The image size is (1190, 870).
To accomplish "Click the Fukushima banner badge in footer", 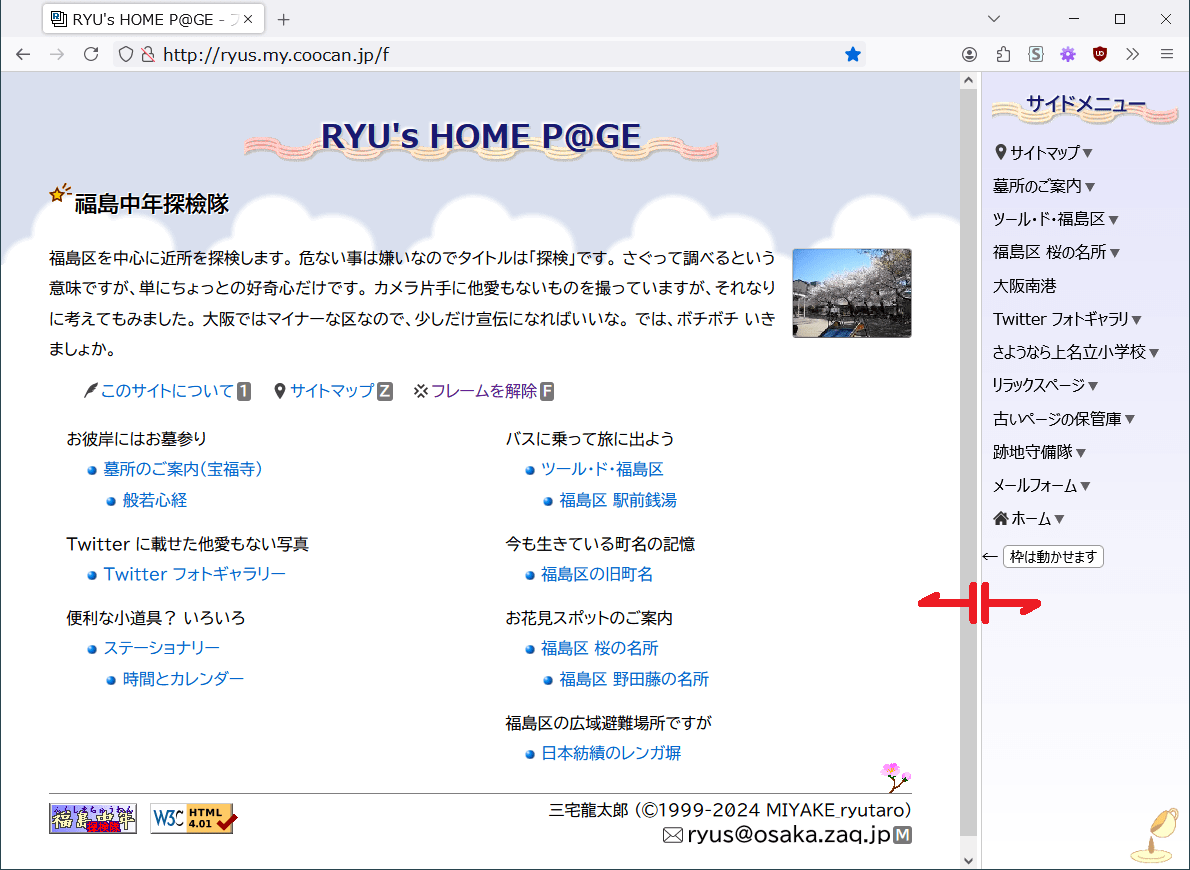I will click(x=92, y=818).
